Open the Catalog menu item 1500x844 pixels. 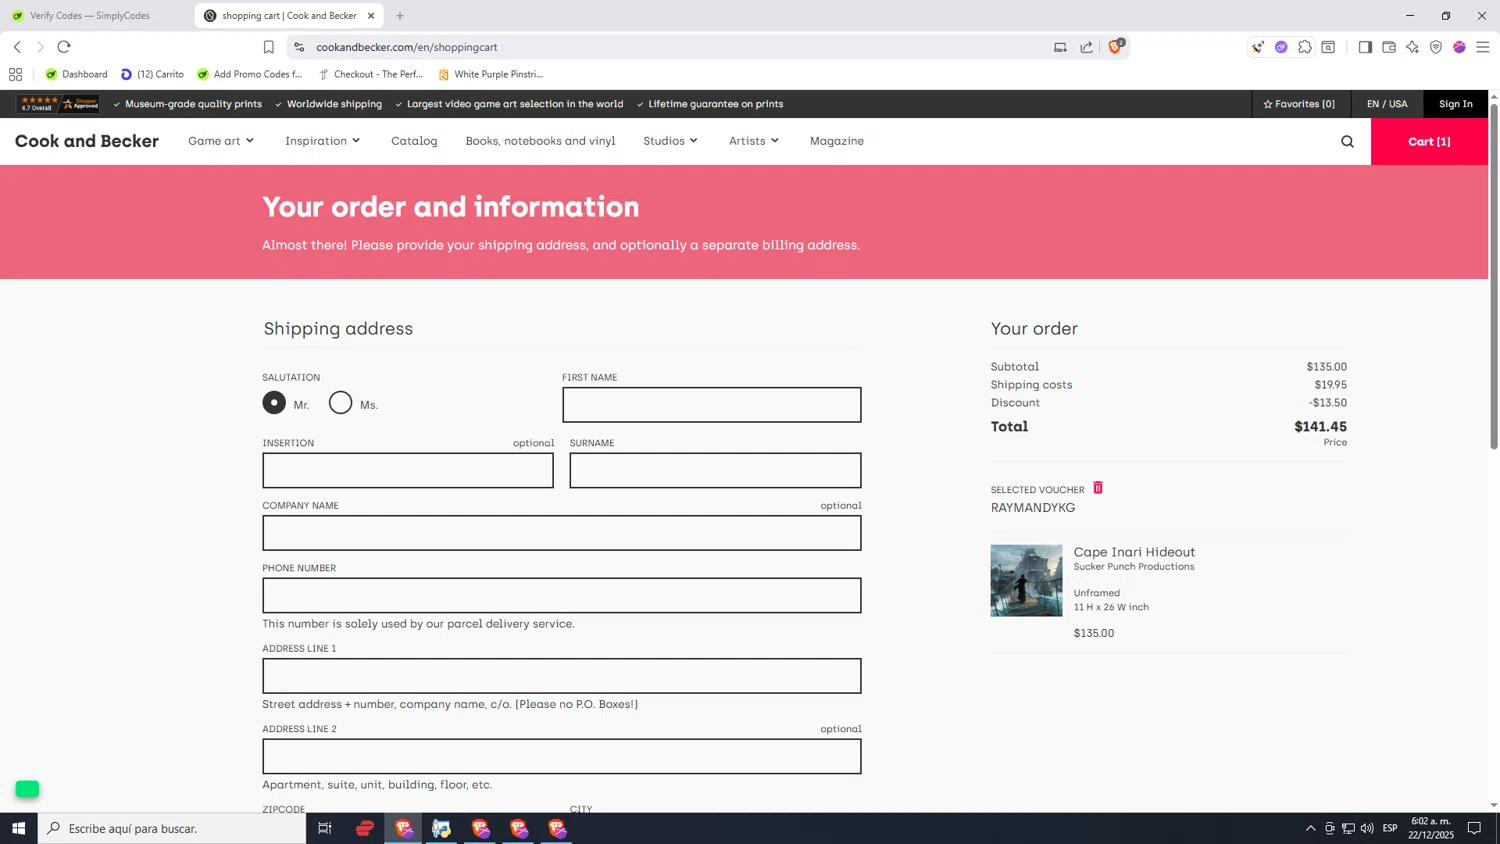click(x=414, y=141)
